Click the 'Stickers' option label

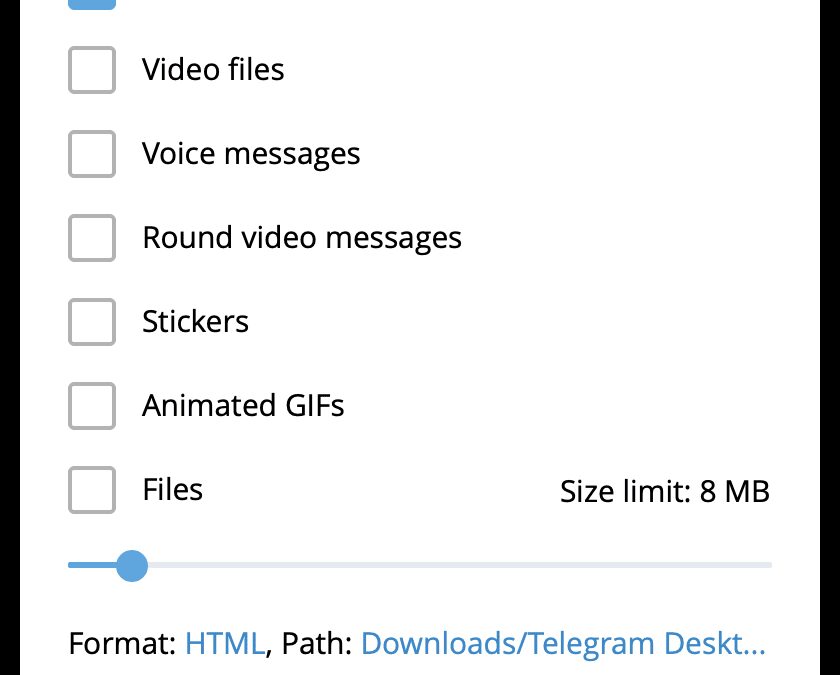(x=195, y=322)
